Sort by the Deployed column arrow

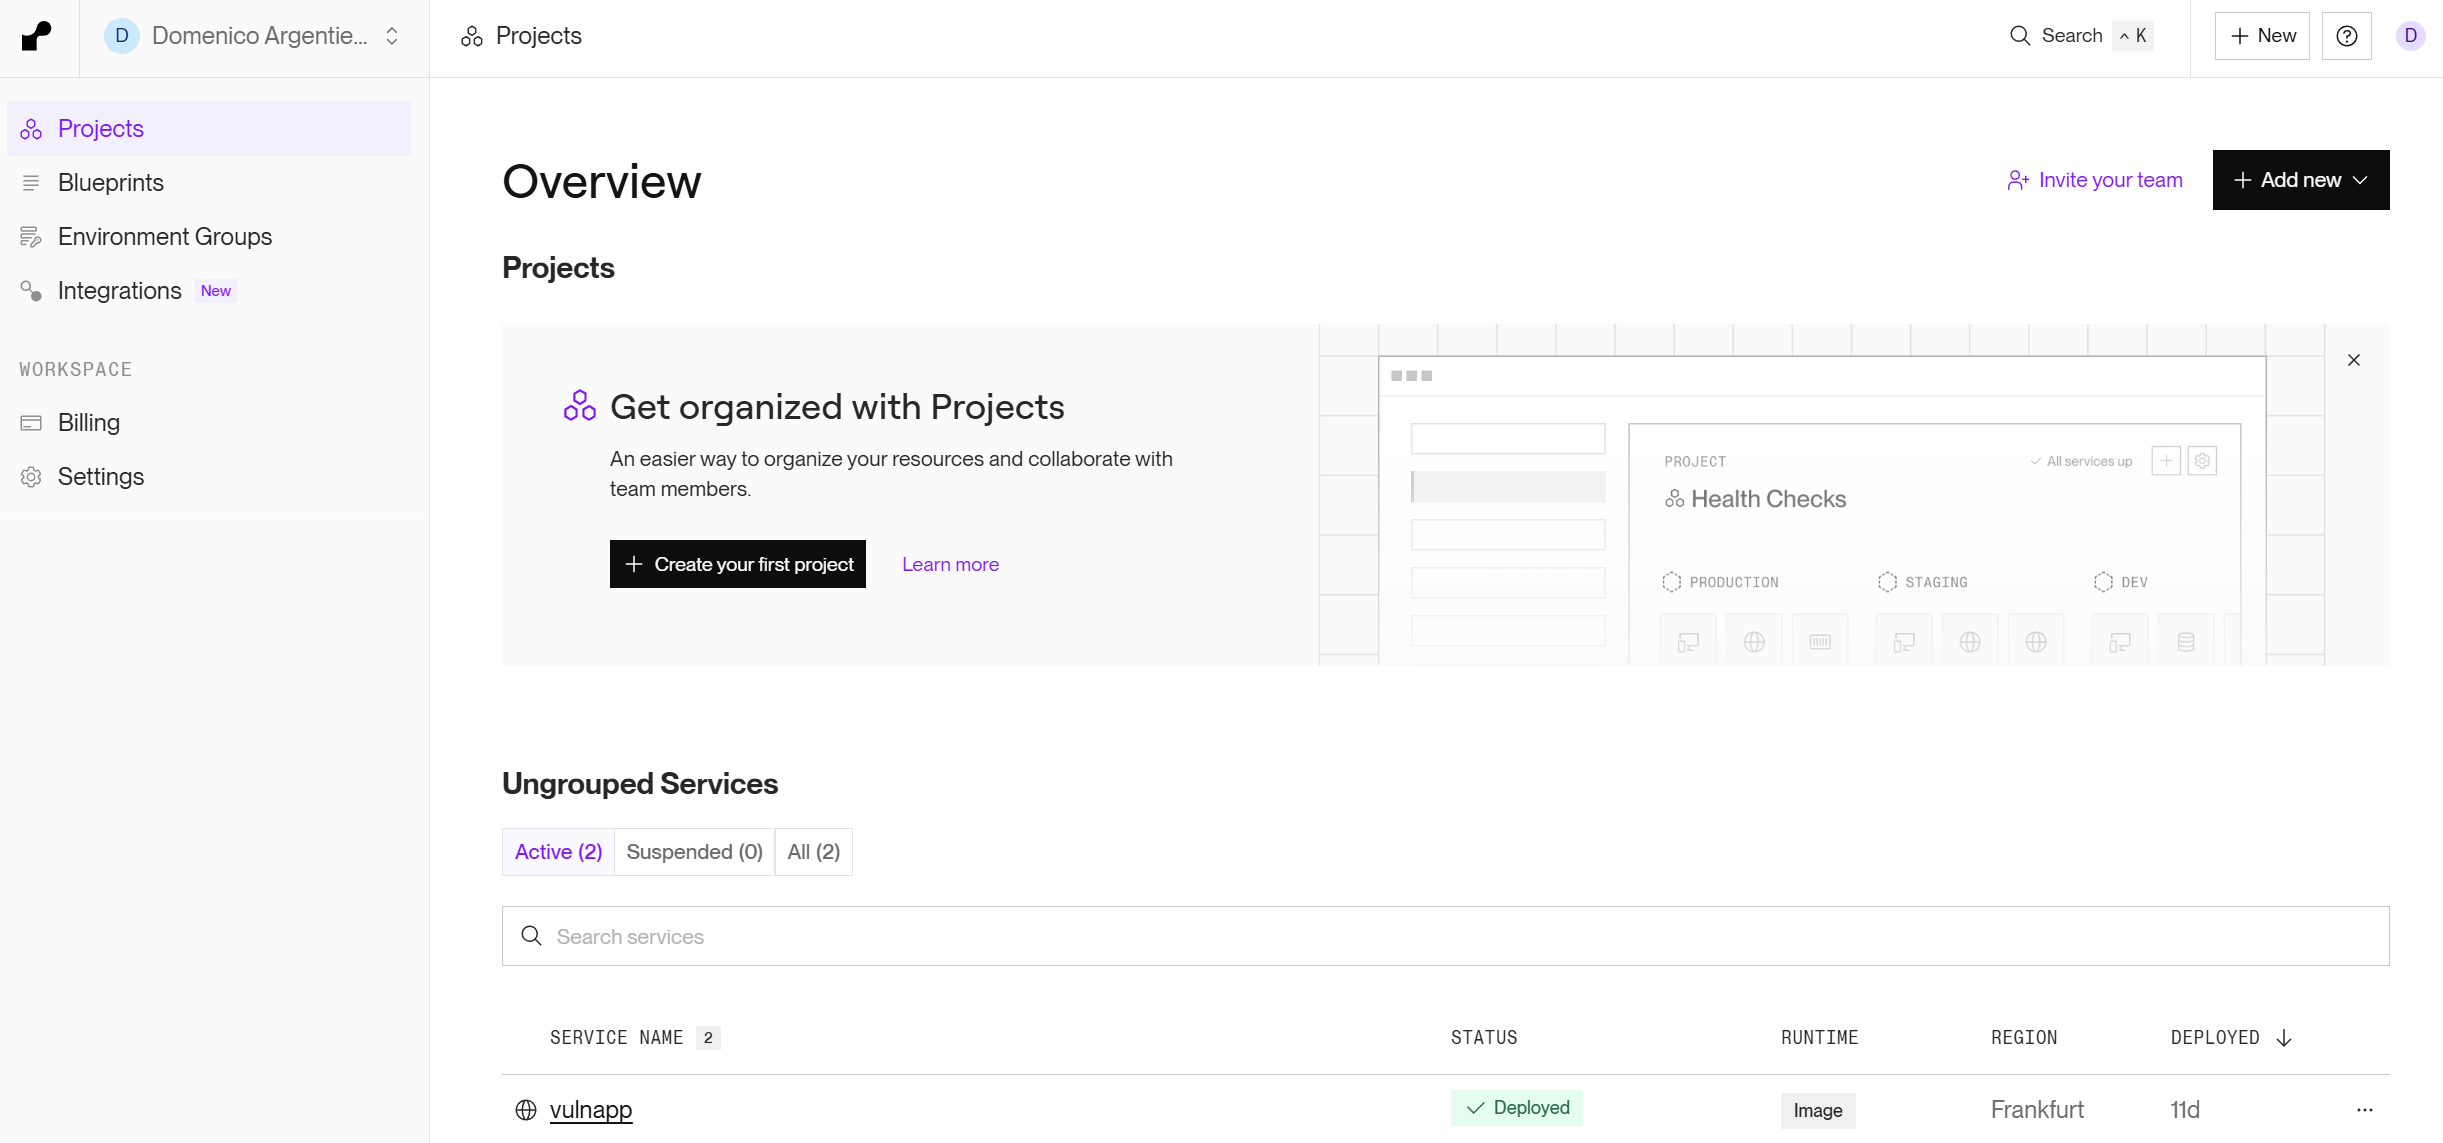coord(2284,1038)
